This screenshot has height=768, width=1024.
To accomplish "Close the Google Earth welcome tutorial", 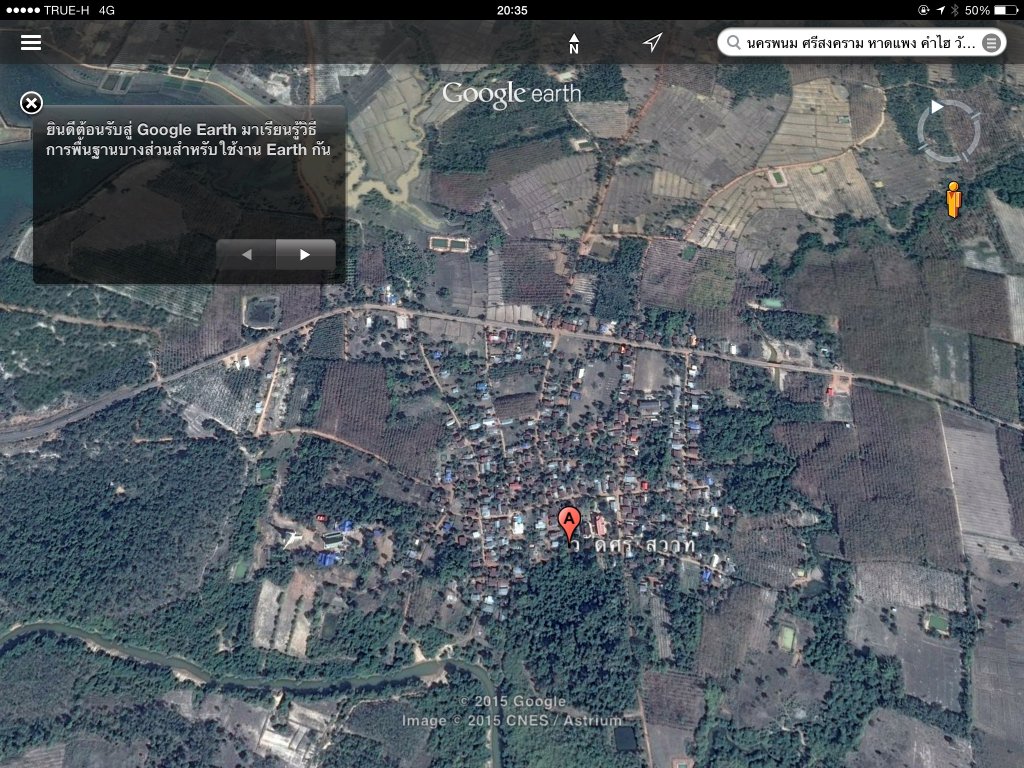I will 32,103.
